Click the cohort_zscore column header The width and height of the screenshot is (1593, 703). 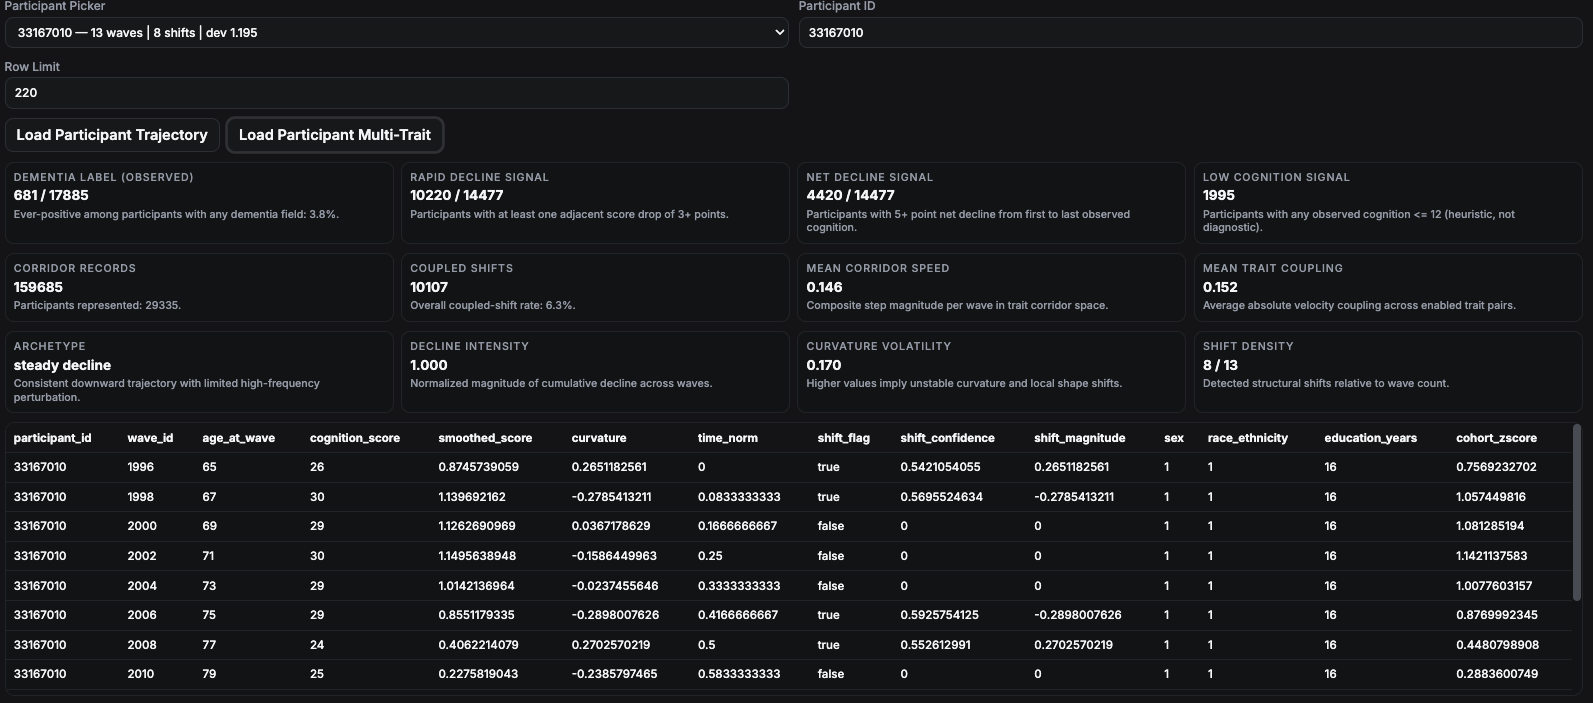pos(1496,438)
